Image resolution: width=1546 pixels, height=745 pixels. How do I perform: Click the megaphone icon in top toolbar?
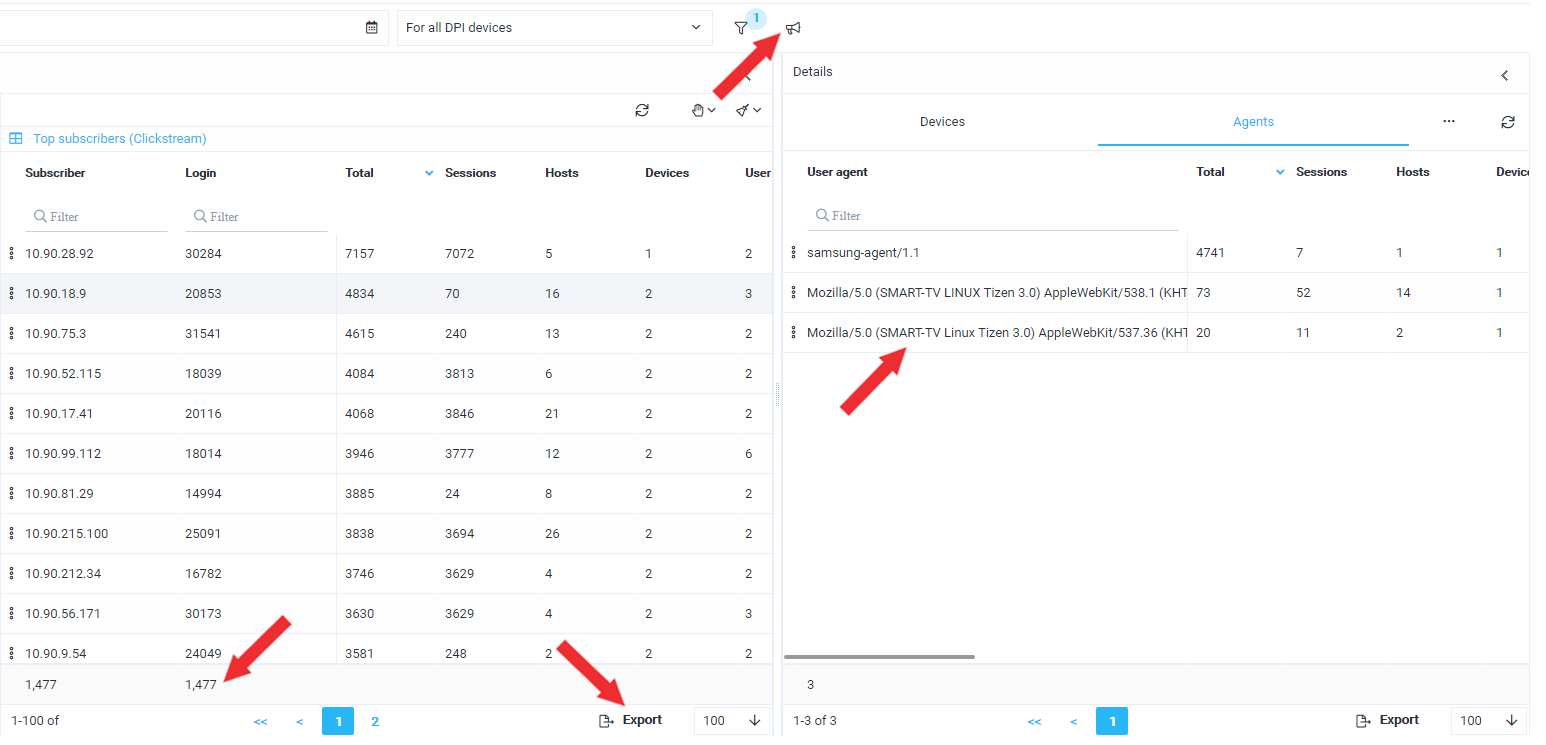point(793,28)
